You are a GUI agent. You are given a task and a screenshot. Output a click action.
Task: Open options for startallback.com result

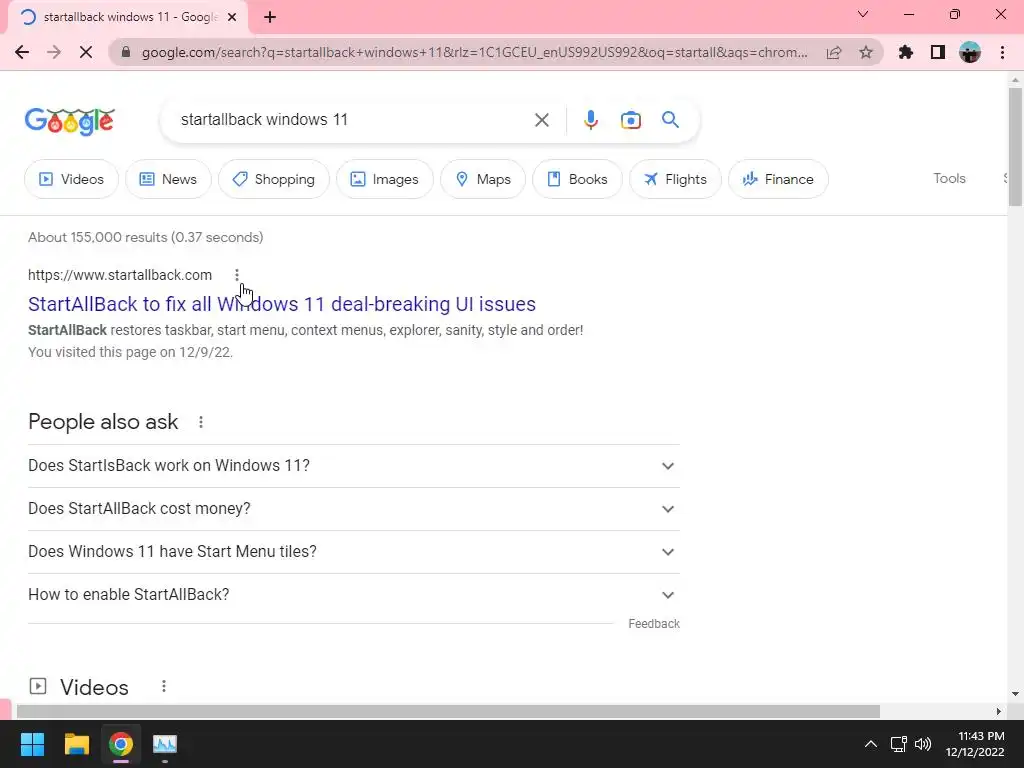click(237, 275)
